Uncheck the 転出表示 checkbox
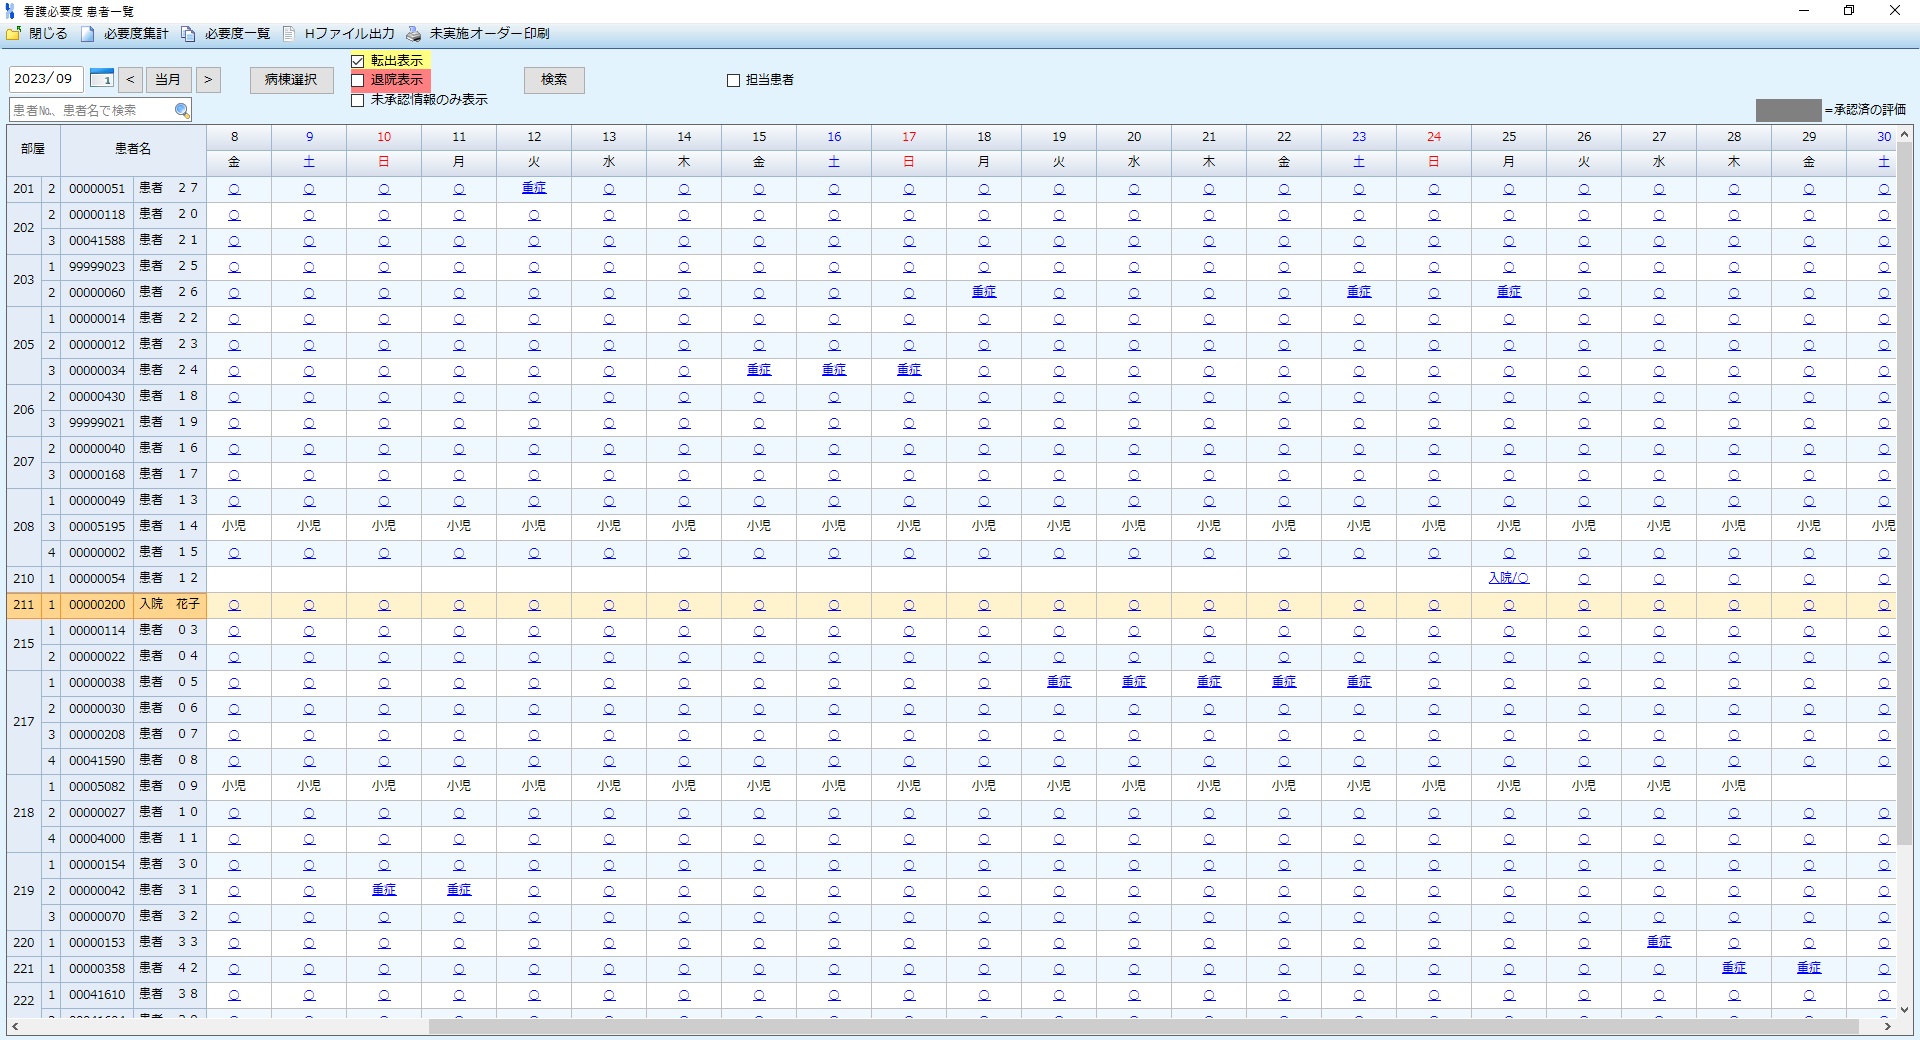The image size is (1920, 1040). click(358, 61)
